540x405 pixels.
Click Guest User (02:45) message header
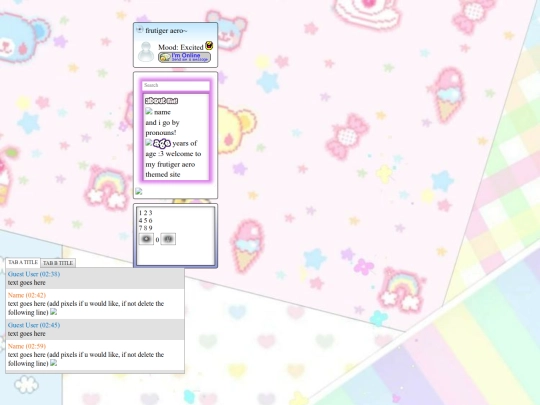34,325
